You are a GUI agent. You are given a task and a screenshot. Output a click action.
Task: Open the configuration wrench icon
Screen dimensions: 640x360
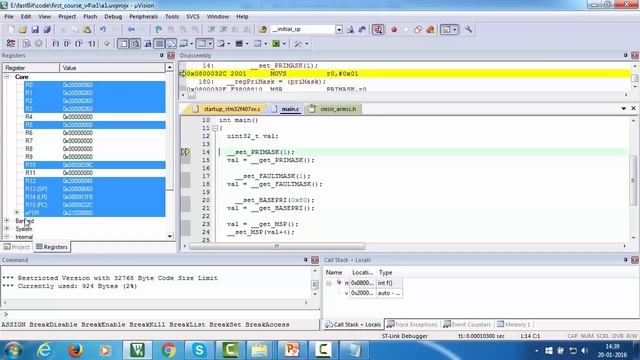[x=469, y=29]
